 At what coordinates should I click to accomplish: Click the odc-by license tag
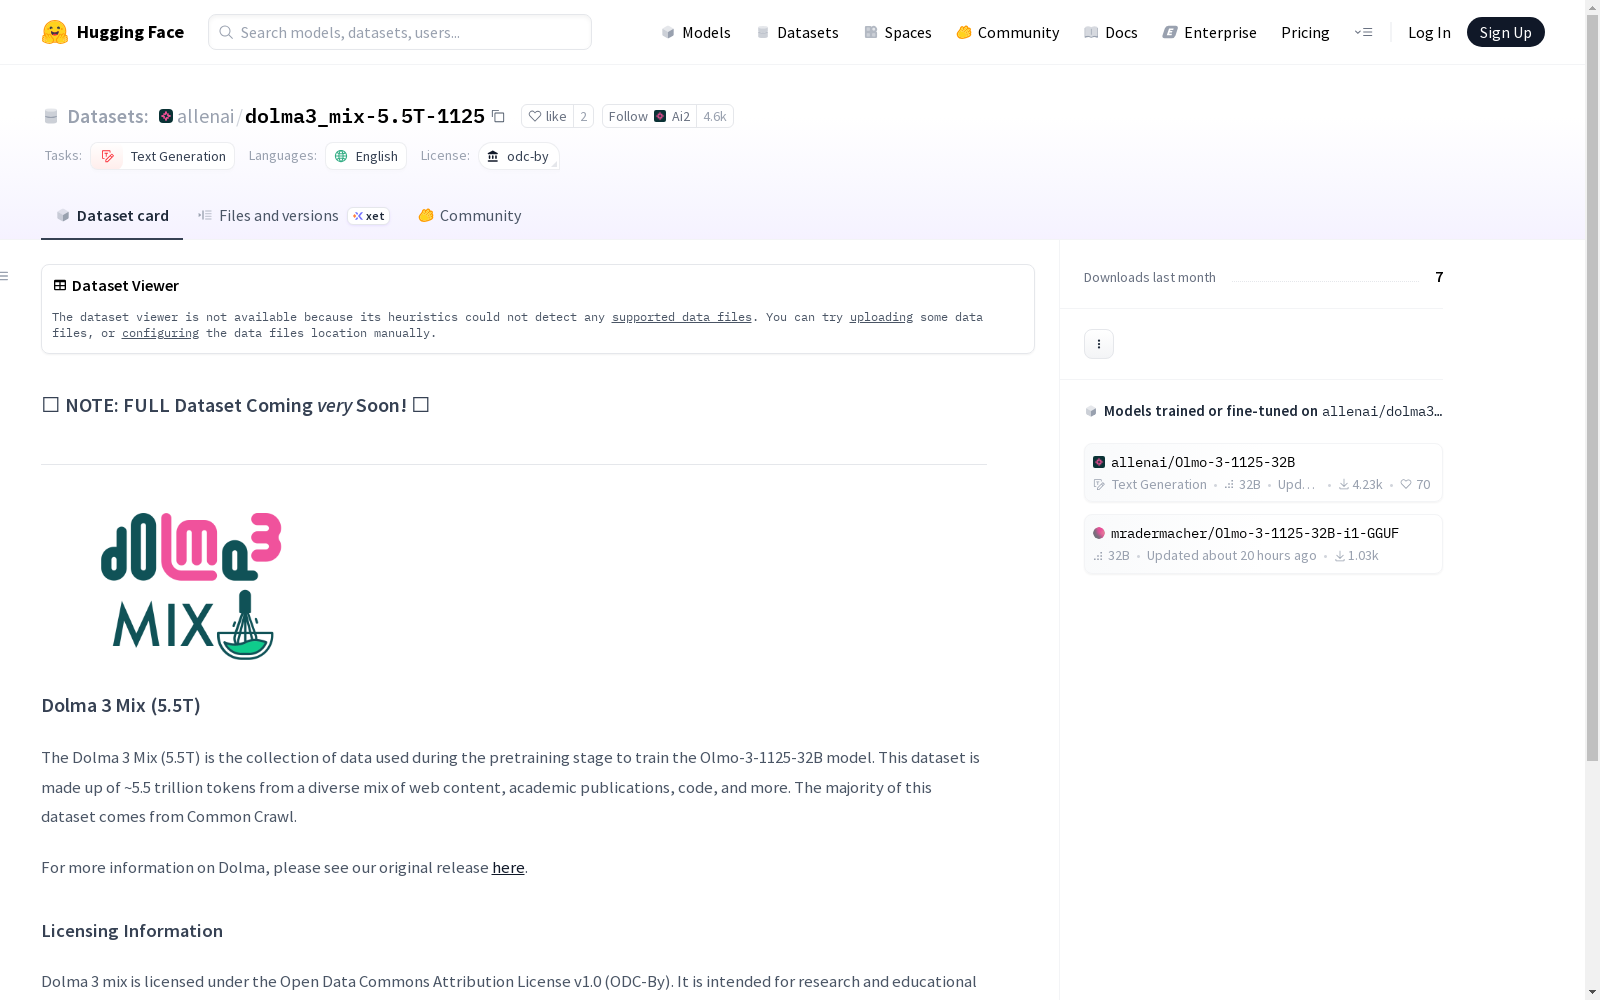tap(518, 156)
